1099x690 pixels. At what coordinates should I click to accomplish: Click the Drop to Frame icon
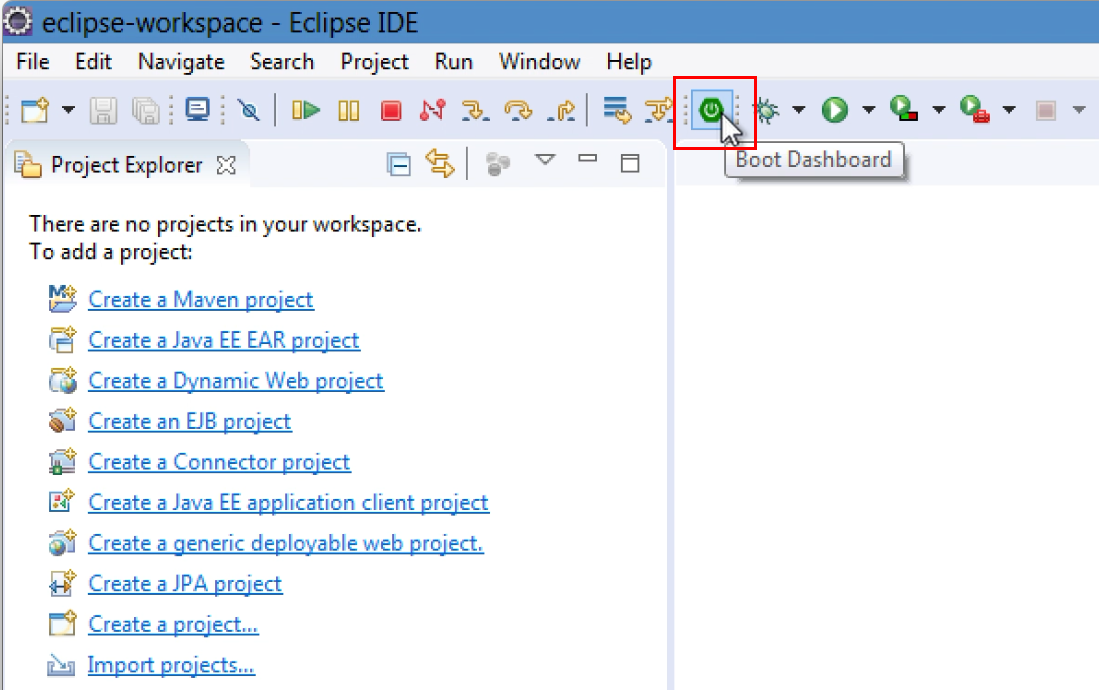[617, 110]
